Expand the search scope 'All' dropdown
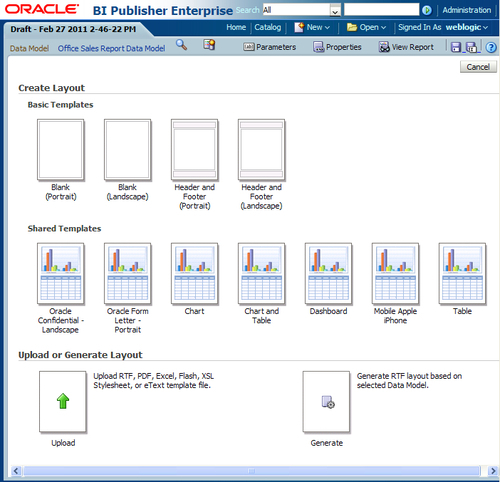The image size is (500, 482). coord(335,10)
